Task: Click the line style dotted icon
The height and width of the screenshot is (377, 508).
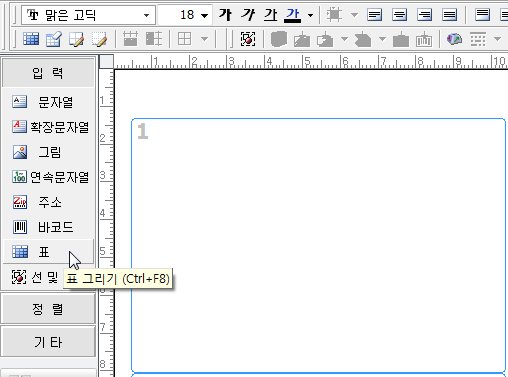Action: (478, 39)
